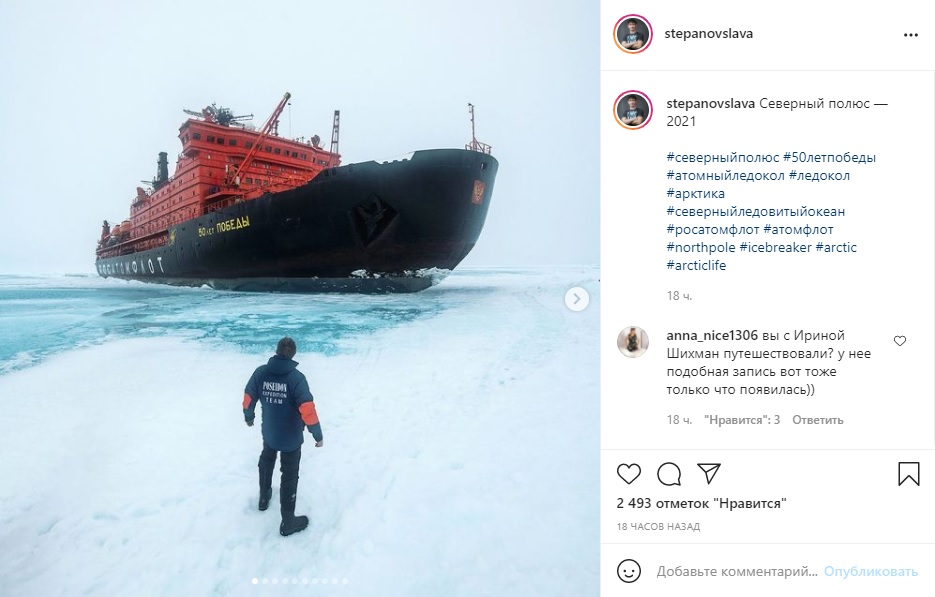Select the second carousel dot indicator
This screenshot has height=597, width=935.
click(265, 581)
